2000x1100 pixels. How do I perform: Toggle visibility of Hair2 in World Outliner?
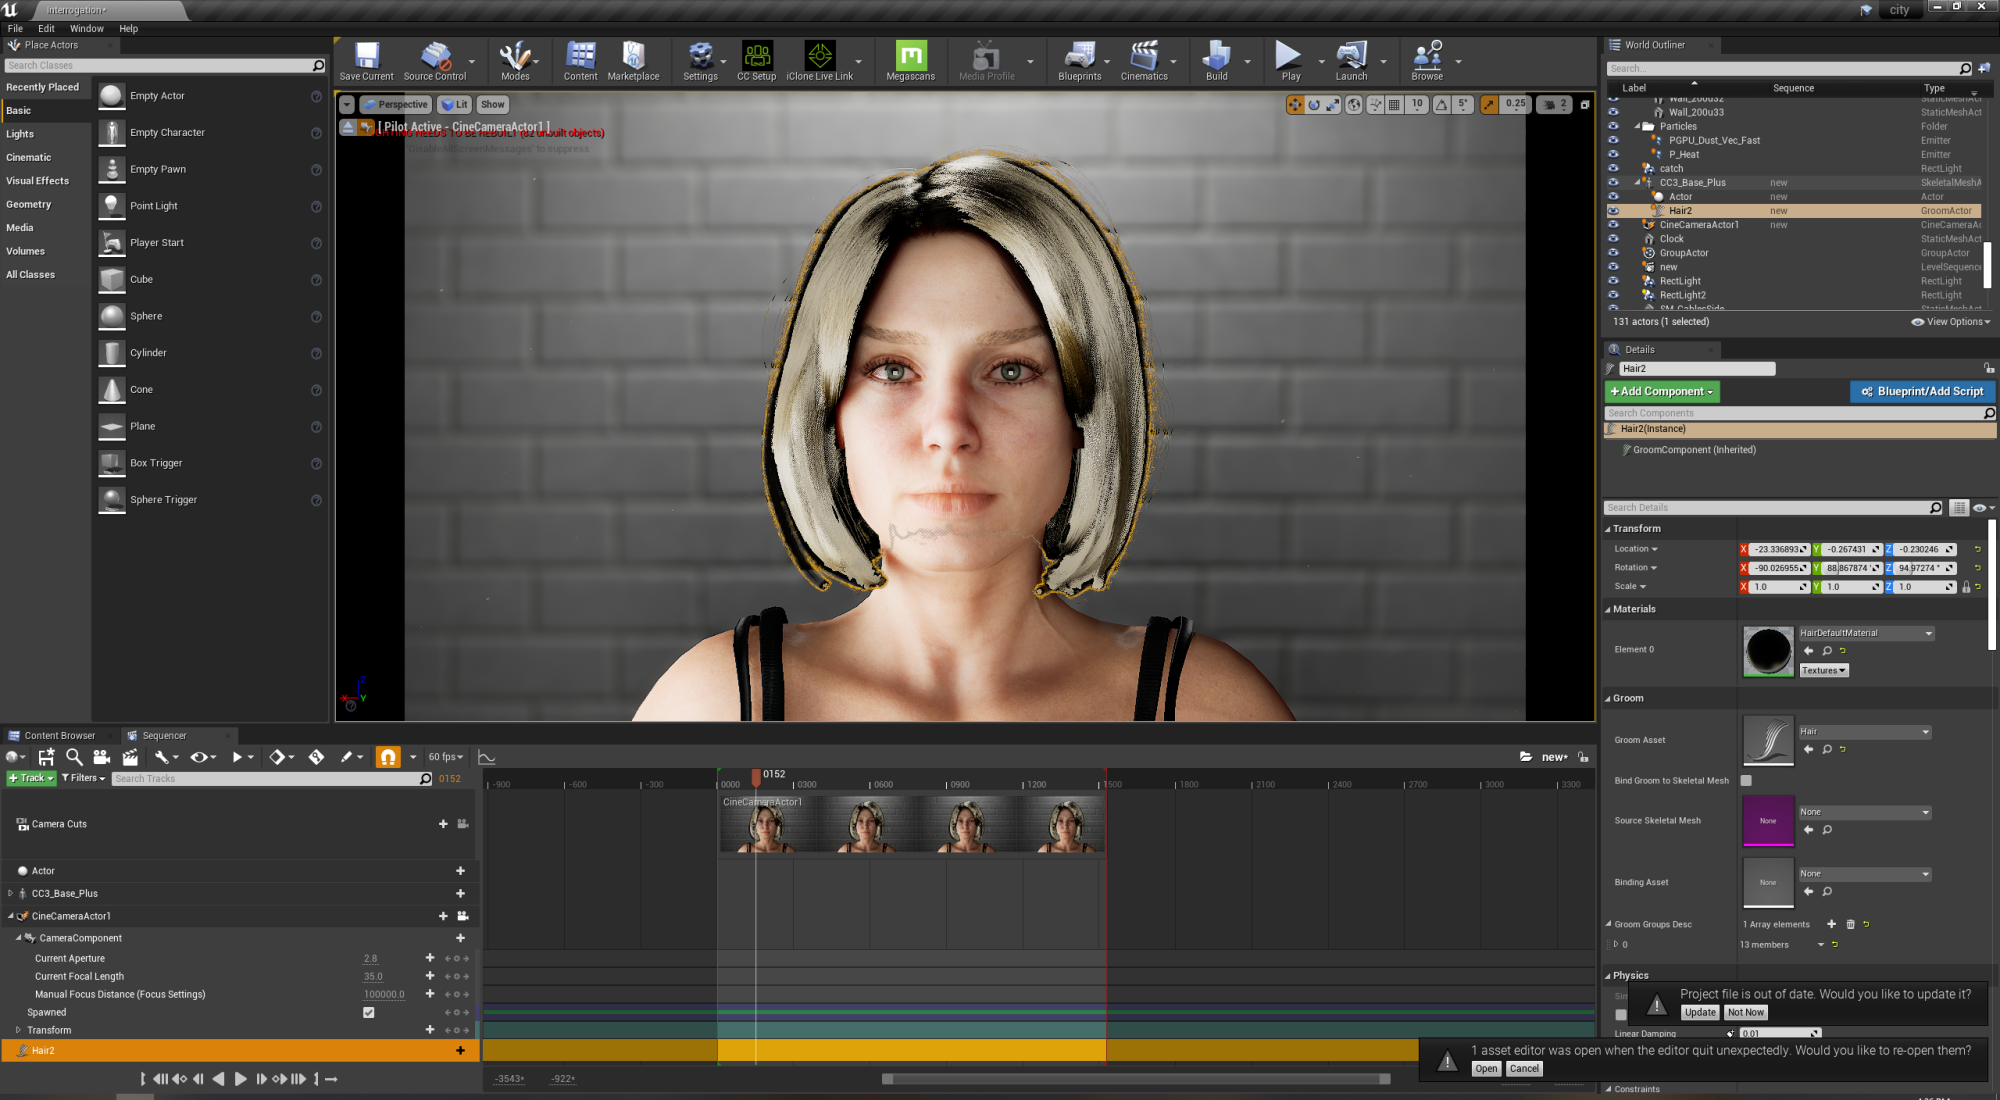pos(1613,211)
